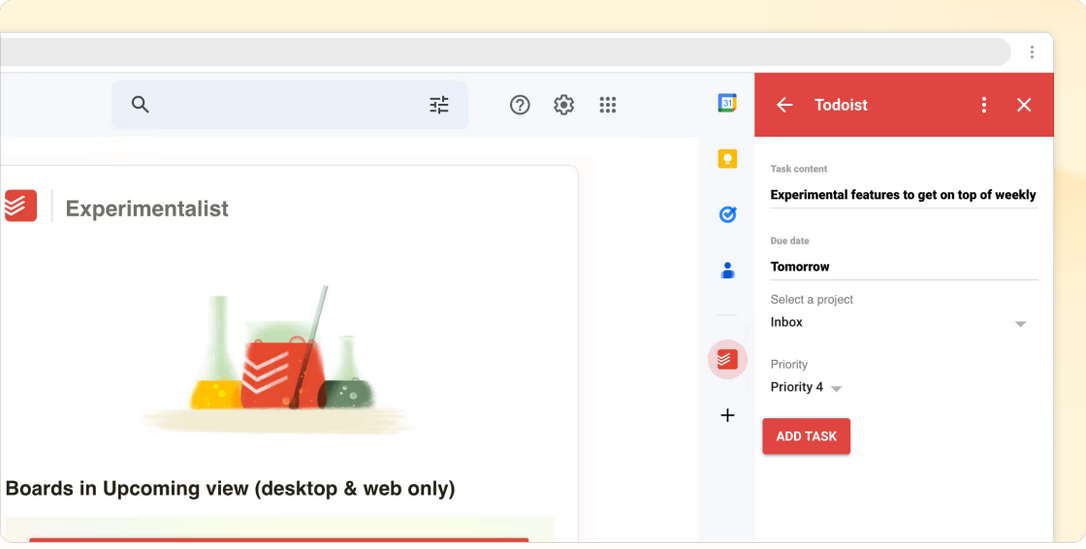Open Contacts side panel icon
This screenshot has width=1086, height=549.
[727, 270]
